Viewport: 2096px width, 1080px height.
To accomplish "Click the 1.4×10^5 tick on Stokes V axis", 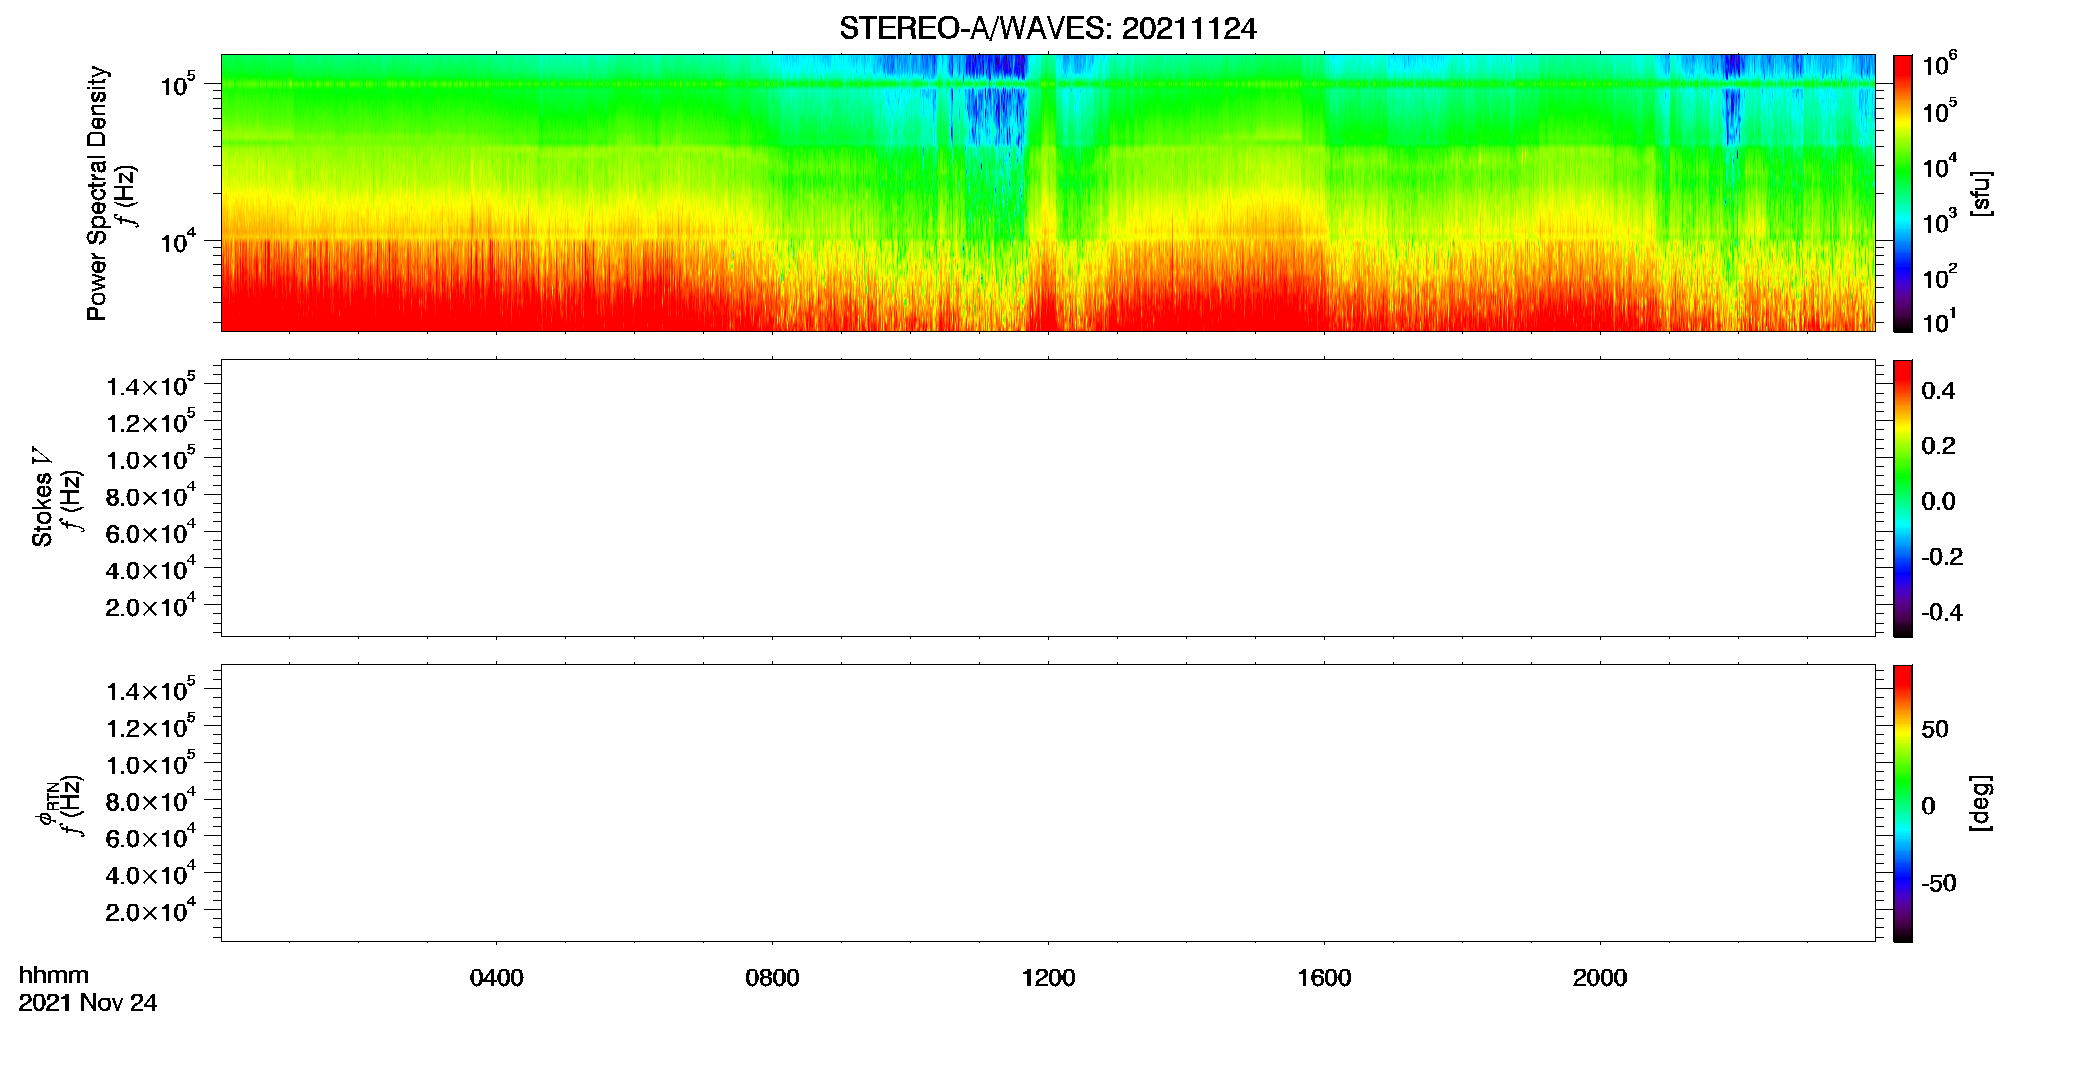I will [151, 385].
